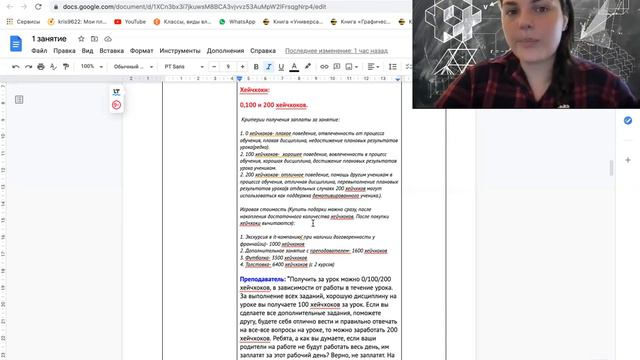Image resolution: width=640 pixels, height=360 pixels.
Task: Print the document with the printer icon
Action: [x=41, y=67]
